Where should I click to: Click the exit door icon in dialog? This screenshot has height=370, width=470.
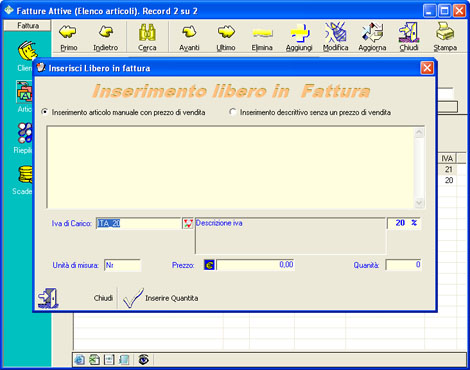[47, 298]
